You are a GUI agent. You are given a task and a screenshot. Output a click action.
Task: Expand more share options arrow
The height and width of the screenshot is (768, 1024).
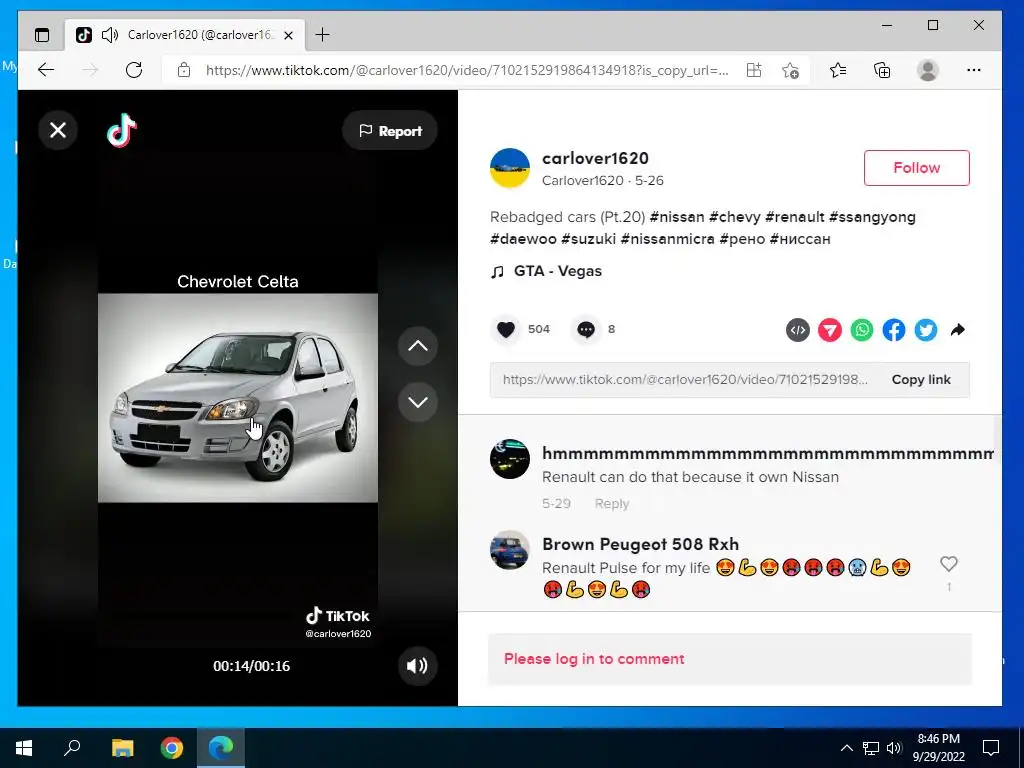pyautogui.click(x=957, y=330)
